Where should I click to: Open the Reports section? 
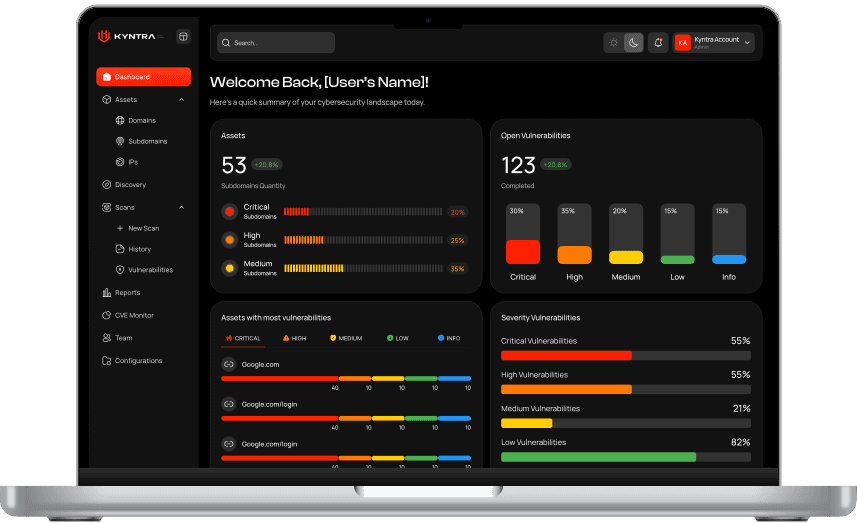[x=127, y=293]
